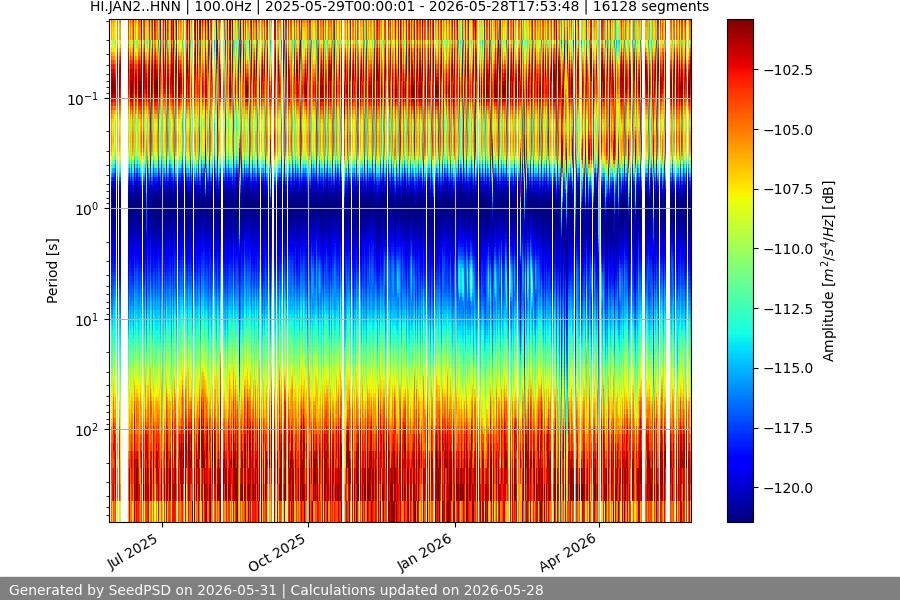Click the Amplitude [dB] colorbar label
This screenshot has height=600, width=900.
(828, 271)
